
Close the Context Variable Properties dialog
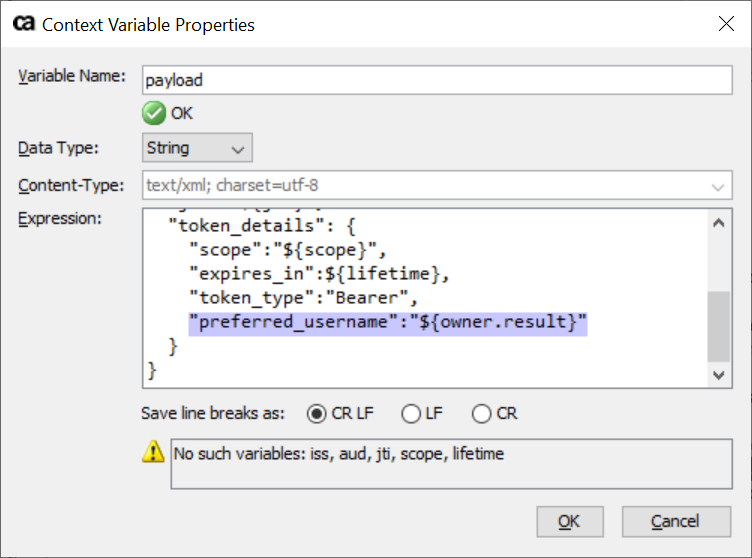pos(726,24)
